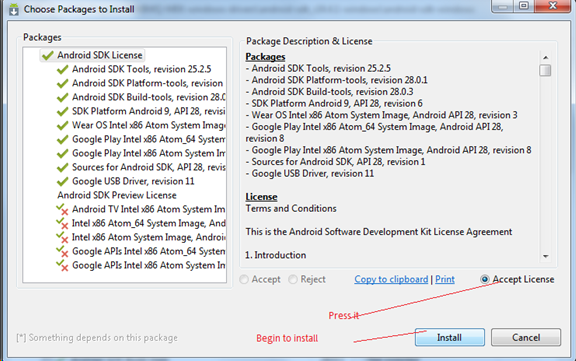
Task: Close the Choose Packages to Install dialog
Action: coord(552,6)
